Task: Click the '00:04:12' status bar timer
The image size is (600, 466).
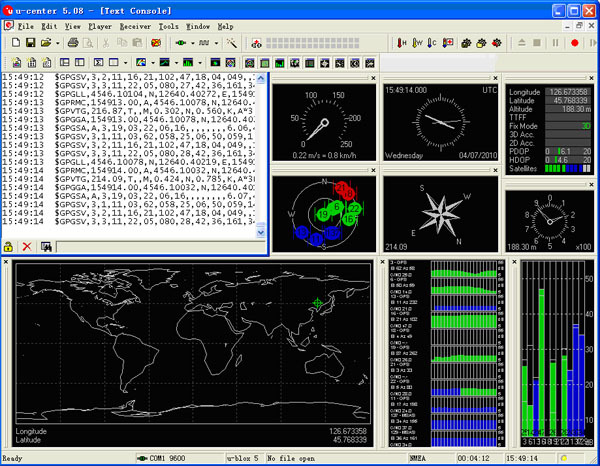Action: [473, 458]
